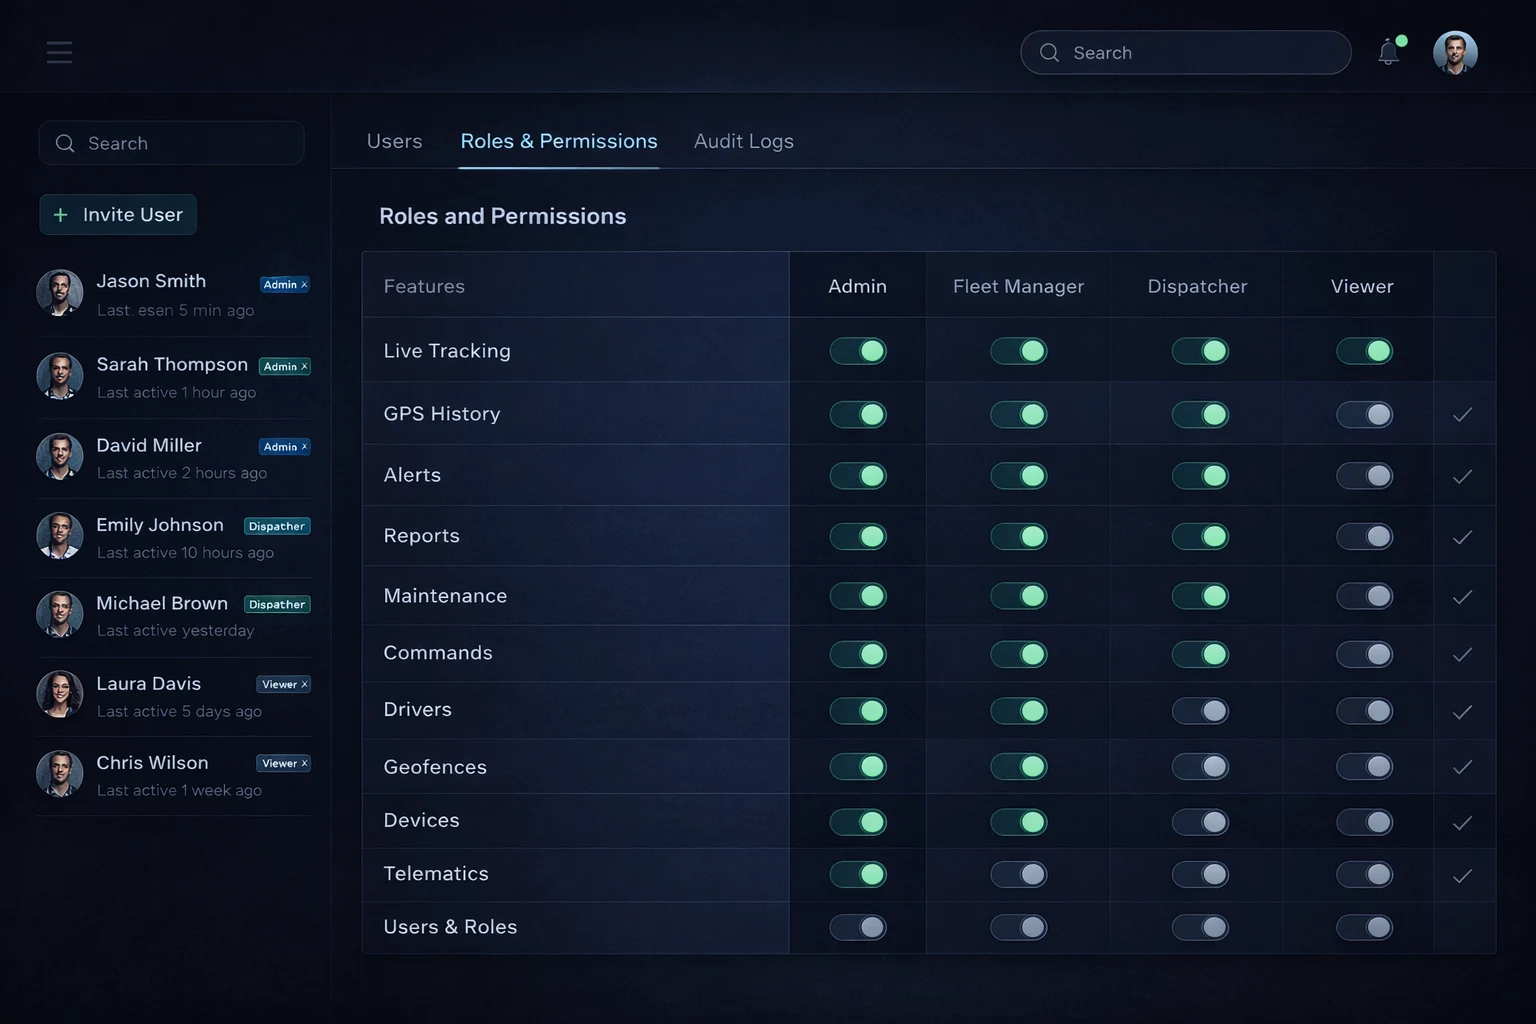This screenshot has height=1024, width=1536.
Task: Remove Viewer tag from Laura Davis
Action: point(305,685)
